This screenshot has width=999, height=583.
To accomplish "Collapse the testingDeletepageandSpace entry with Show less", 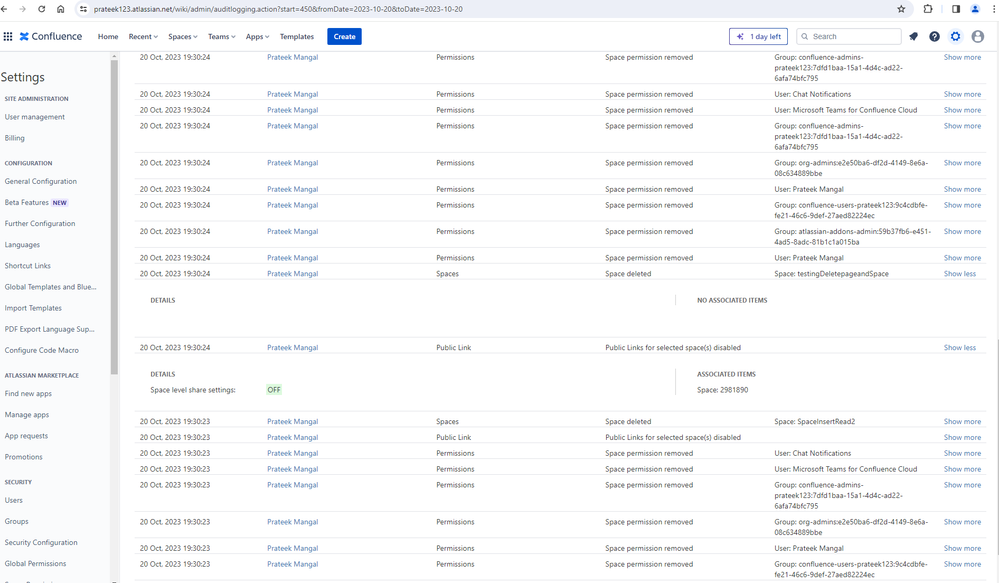I will point(959,274).
